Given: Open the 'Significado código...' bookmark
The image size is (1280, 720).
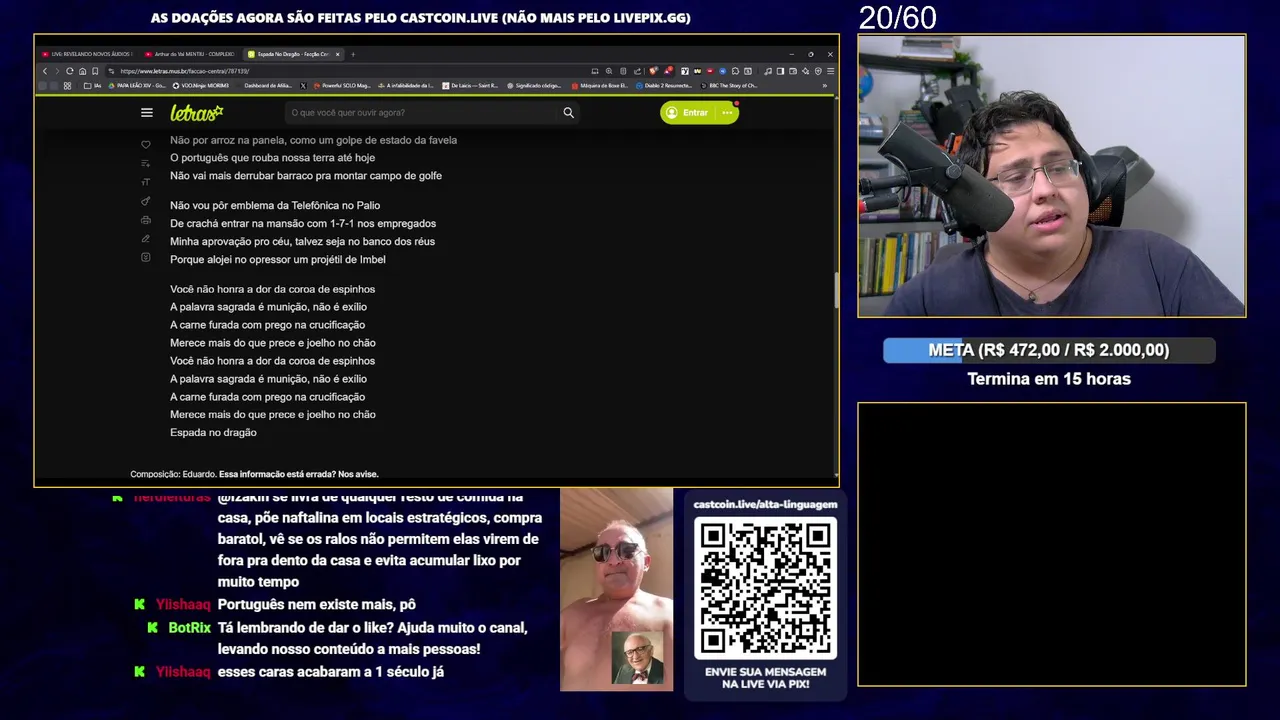Looking at the screenshot, I should click(x=533, y=86).
